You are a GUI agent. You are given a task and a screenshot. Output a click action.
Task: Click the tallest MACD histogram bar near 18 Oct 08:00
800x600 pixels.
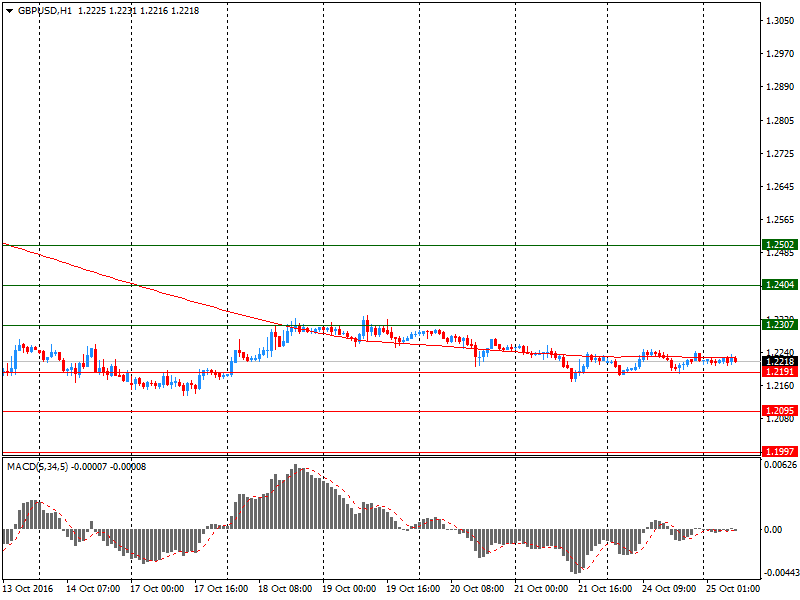click(x=295, y=496)
